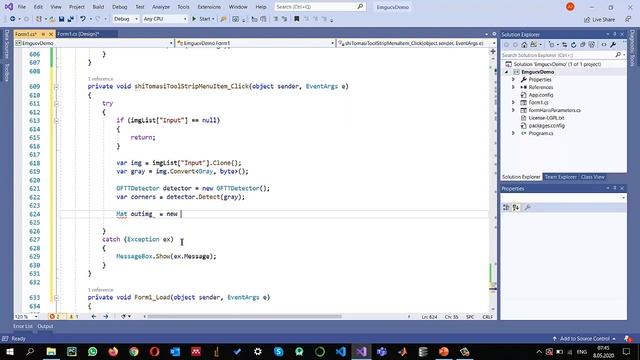Open the Output tab
Image resolution: width=640 pixels, height=360 pixels.
[45, 326]
